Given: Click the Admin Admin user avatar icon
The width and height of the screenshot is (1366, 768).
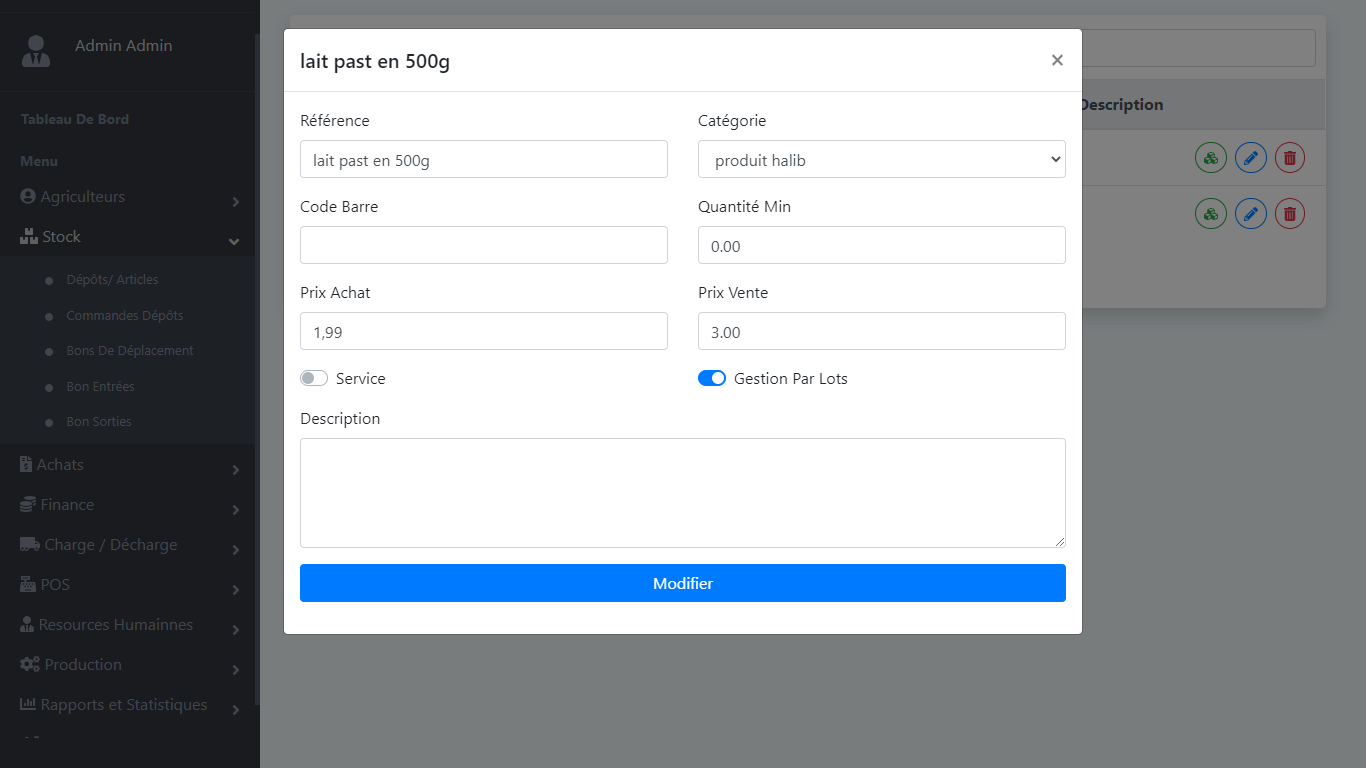Looking at the screenshot, I should click(x=36, y=51).
